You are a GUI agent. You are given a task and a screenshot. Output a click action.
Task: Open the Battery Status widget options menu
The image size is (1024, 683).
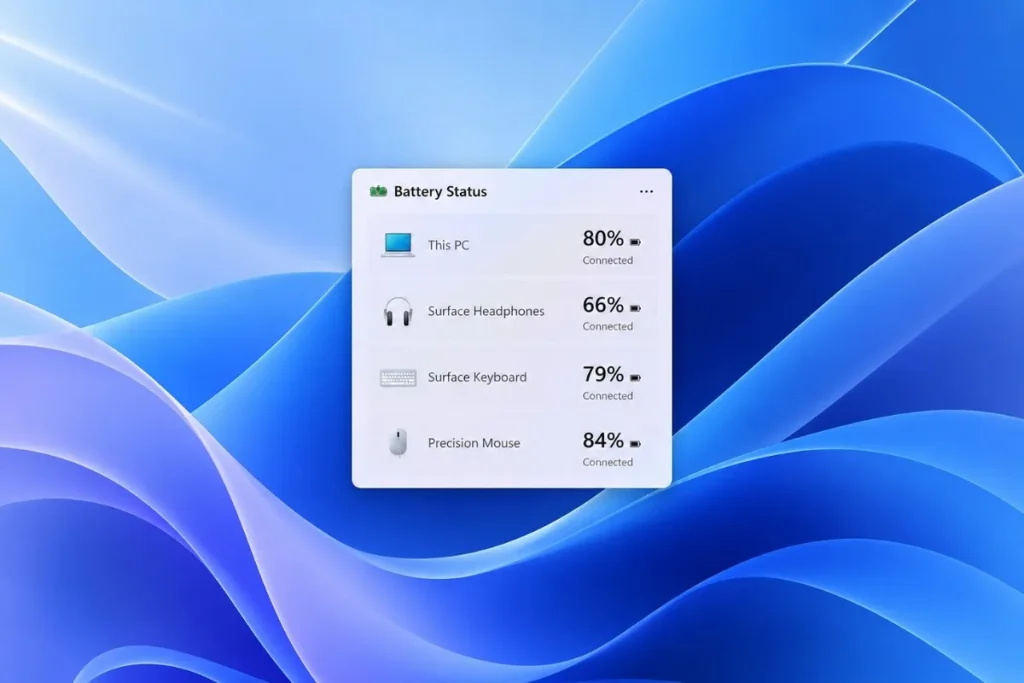(x=646, y=191)
